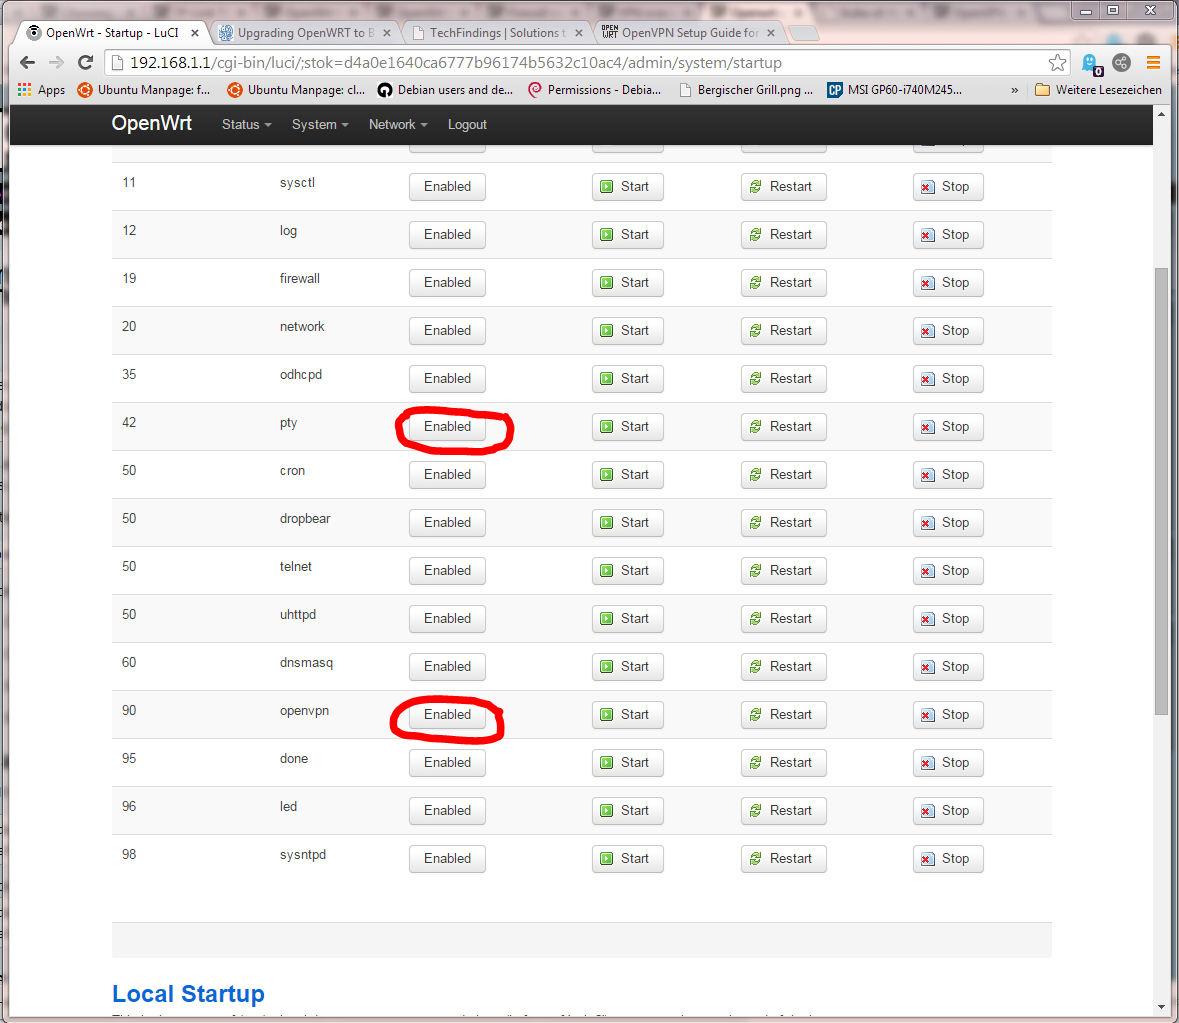Restart the dnsmasq service
Image resolution: width=1179 pixels, height=1023 pixels.
(x=783, y=667)
